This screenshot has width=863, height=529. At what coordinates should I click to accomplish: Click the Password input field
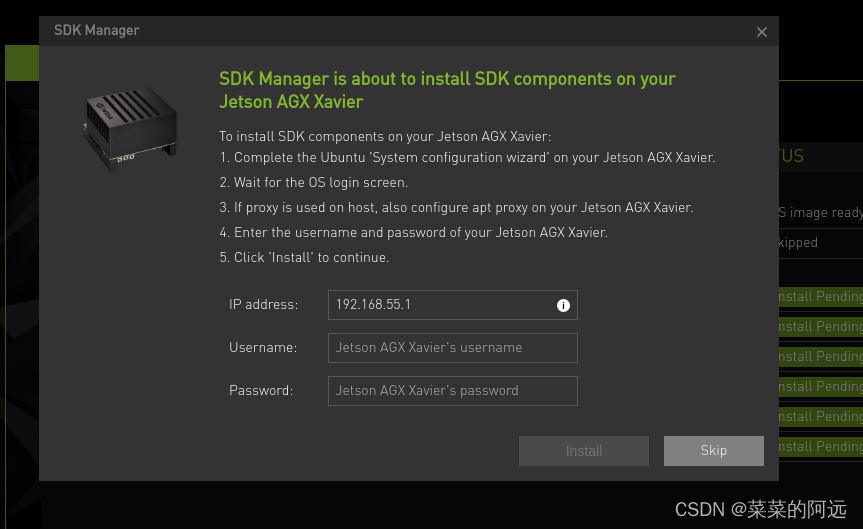(x=452, y=391)
